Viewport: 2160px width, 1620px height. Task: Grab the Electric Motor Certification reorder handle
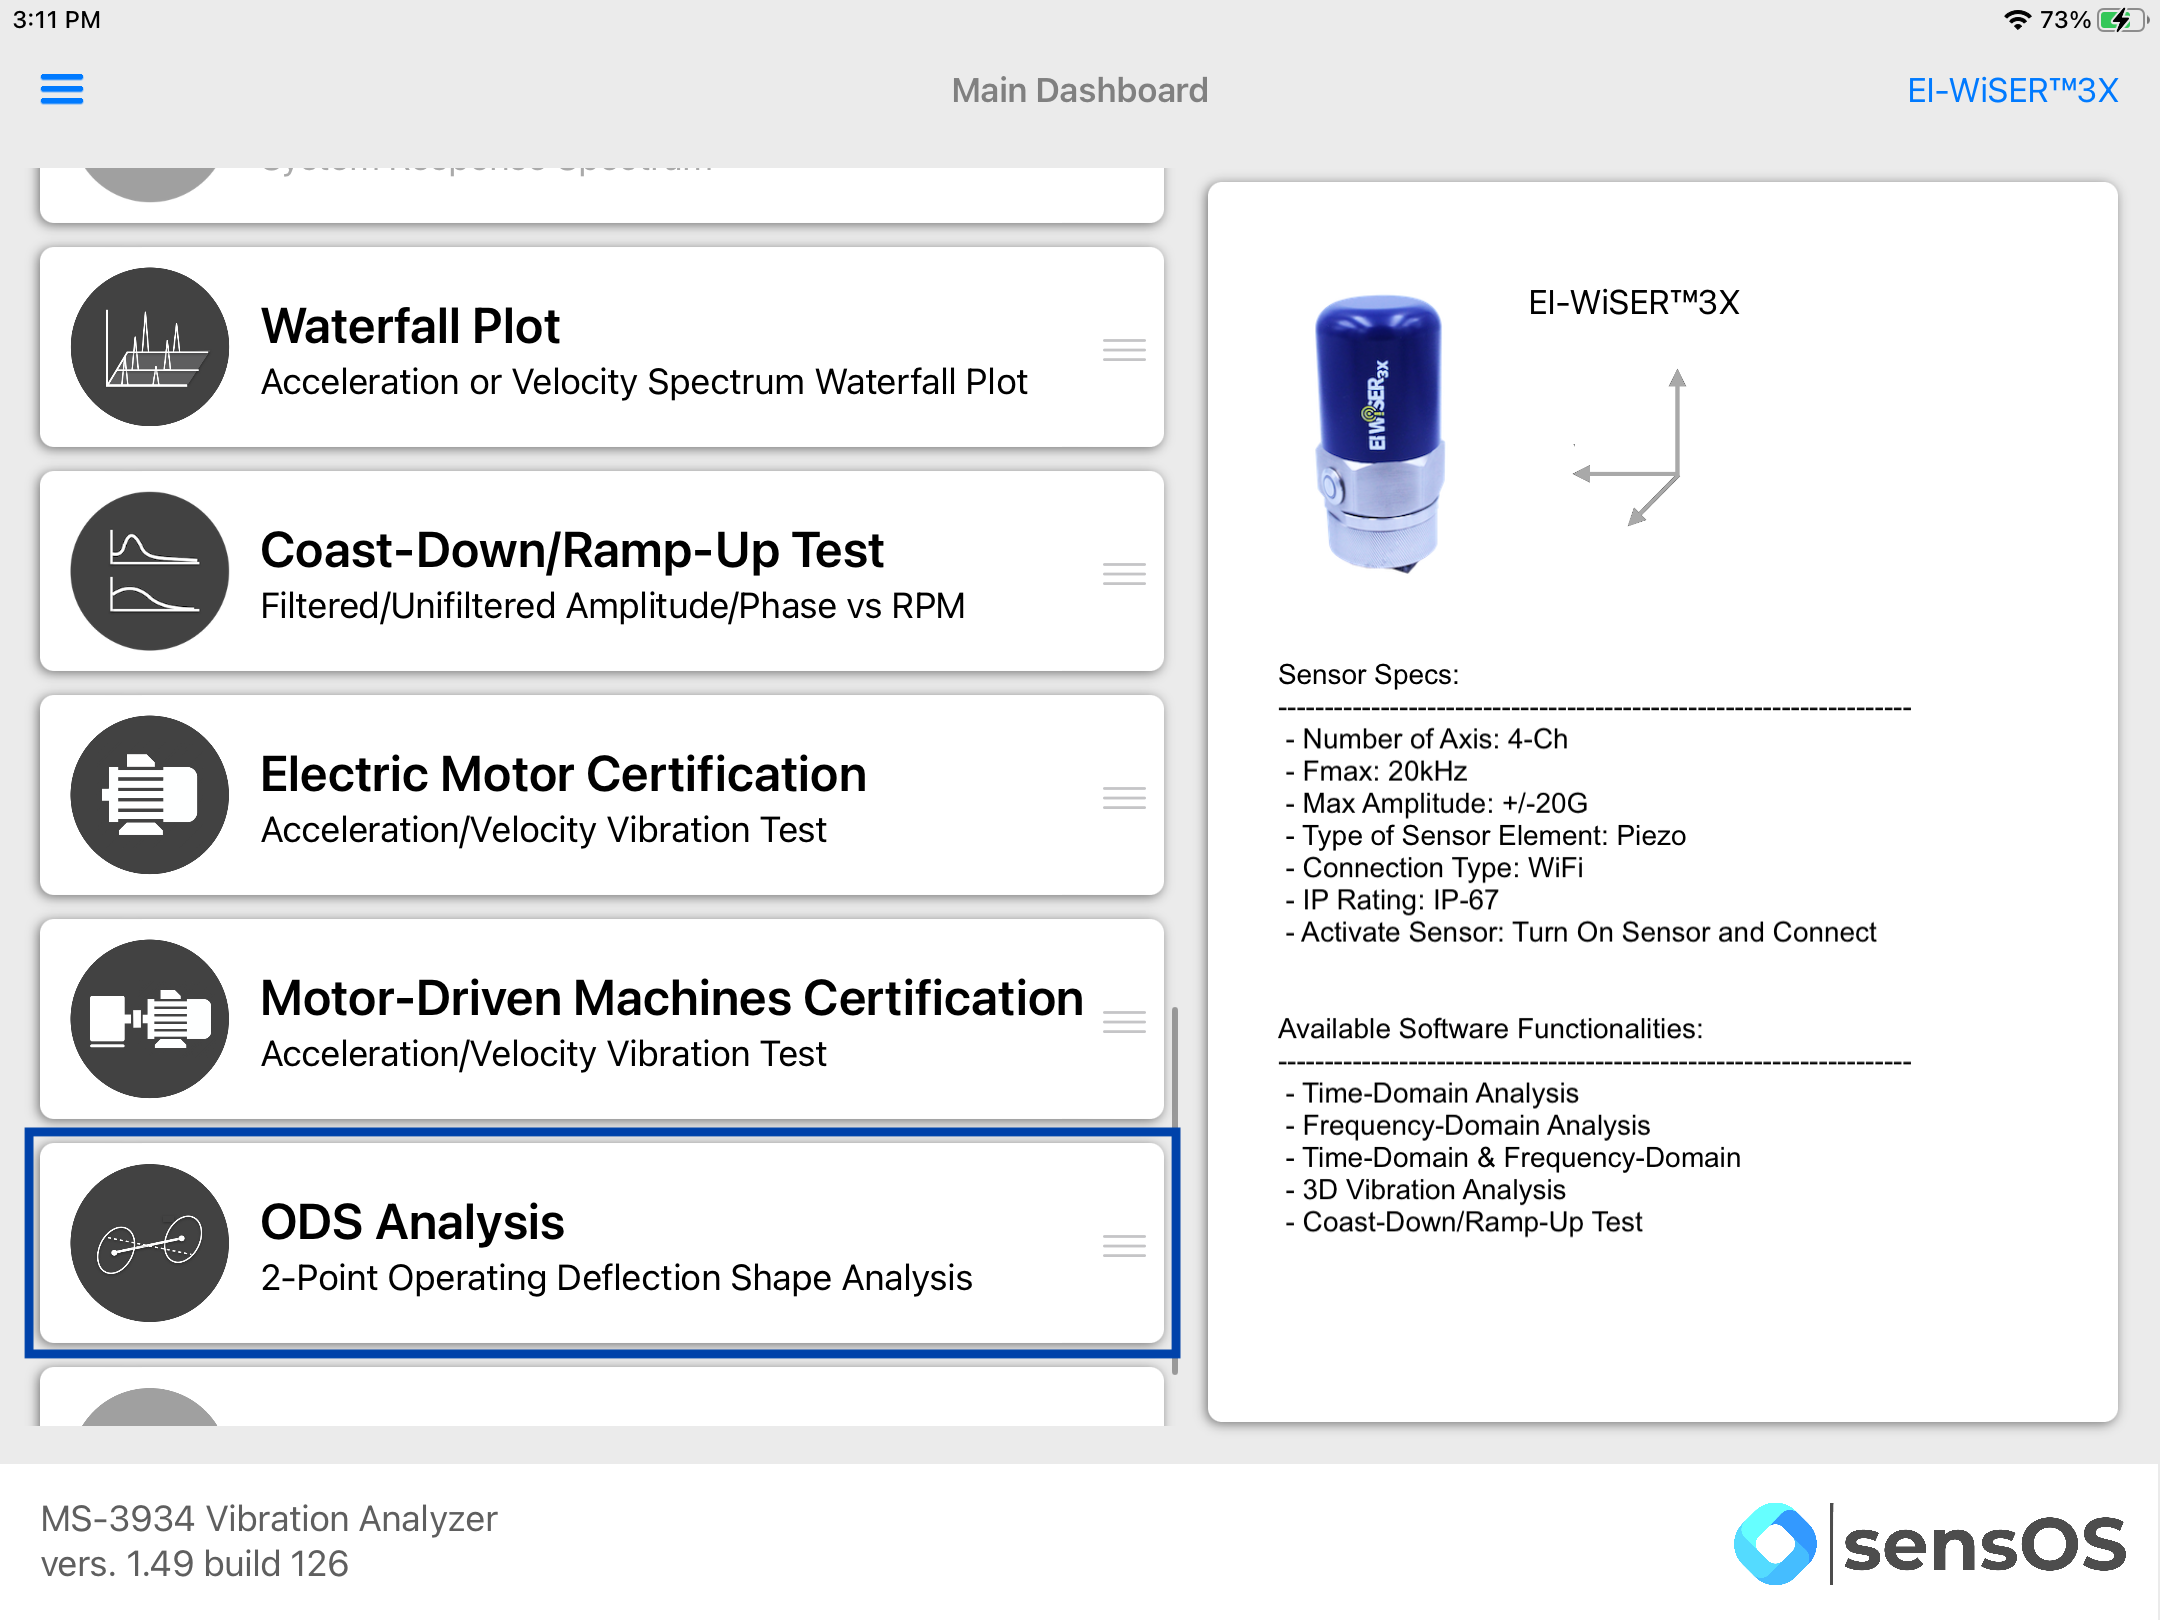pyautogui.click(x=1124, y=798)
